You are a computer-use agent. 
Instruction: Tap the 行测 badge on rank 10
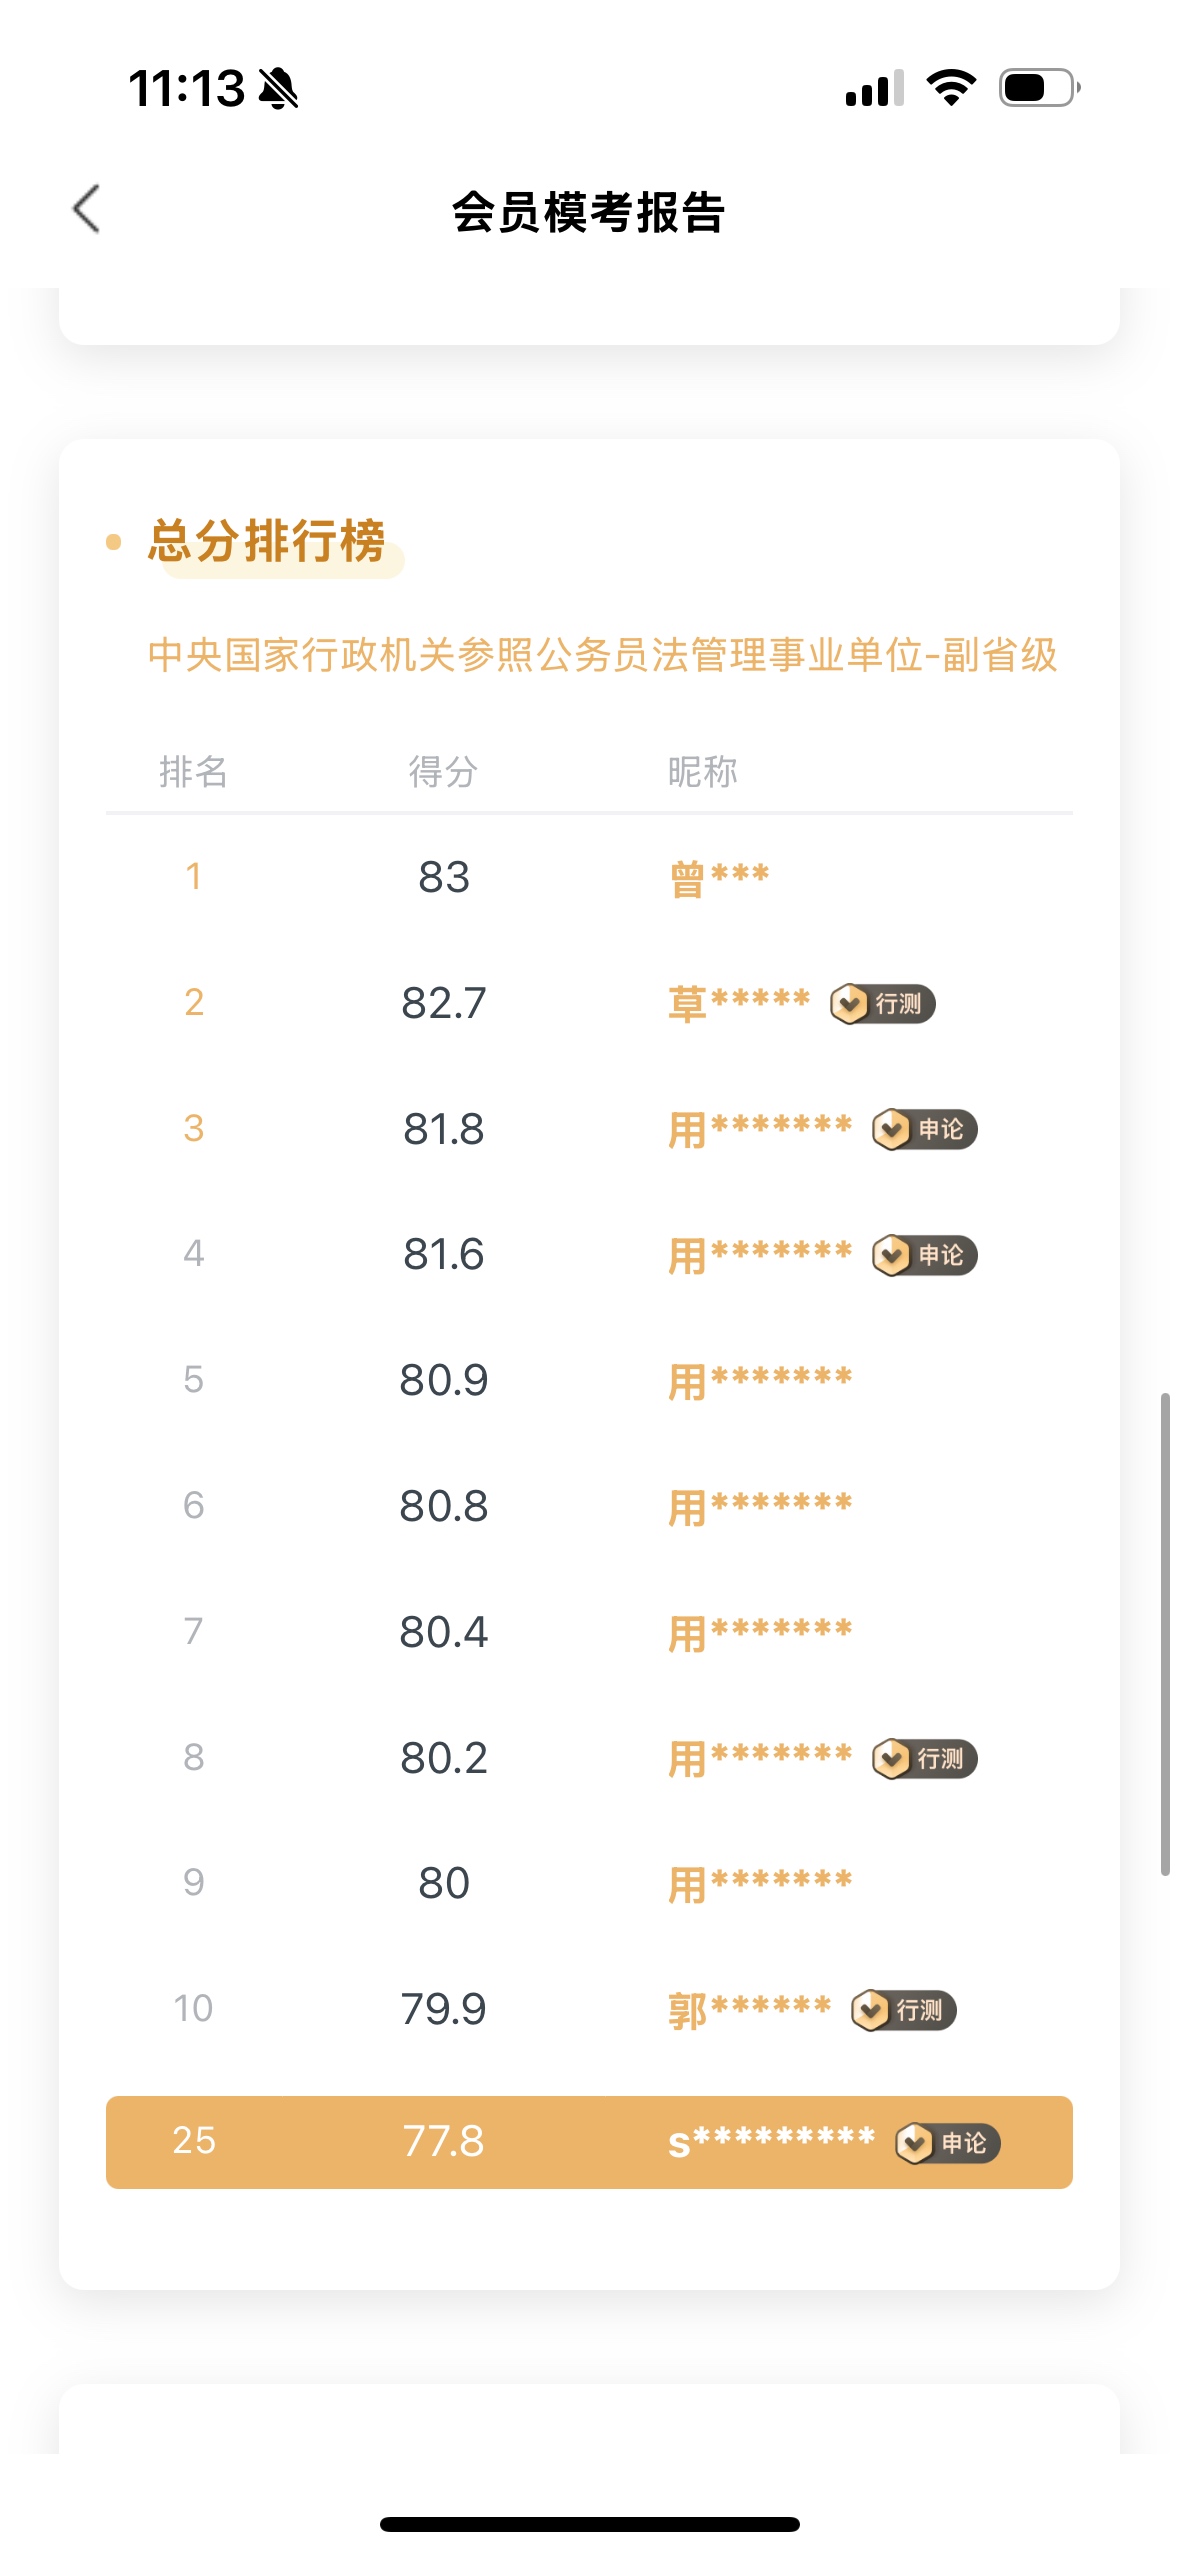click(904, 2010)
